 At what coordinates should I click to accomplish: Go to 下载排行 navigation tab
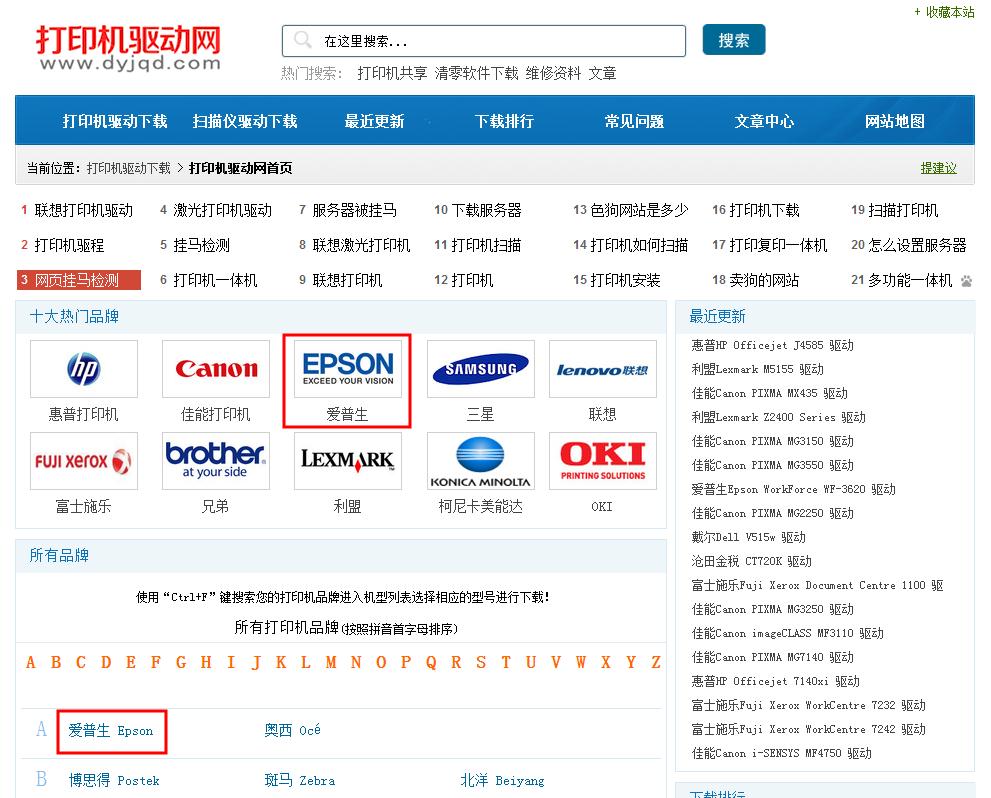point(504,121)
